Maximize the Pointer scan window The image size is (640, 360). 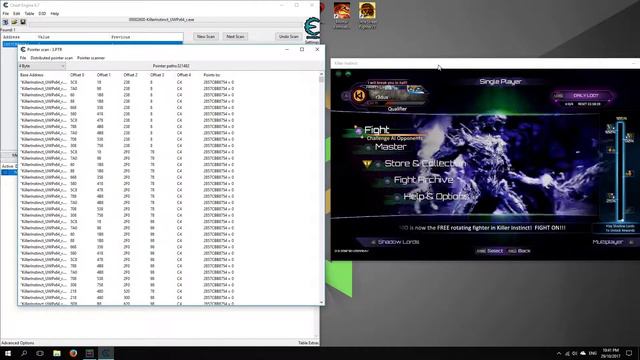302,49
